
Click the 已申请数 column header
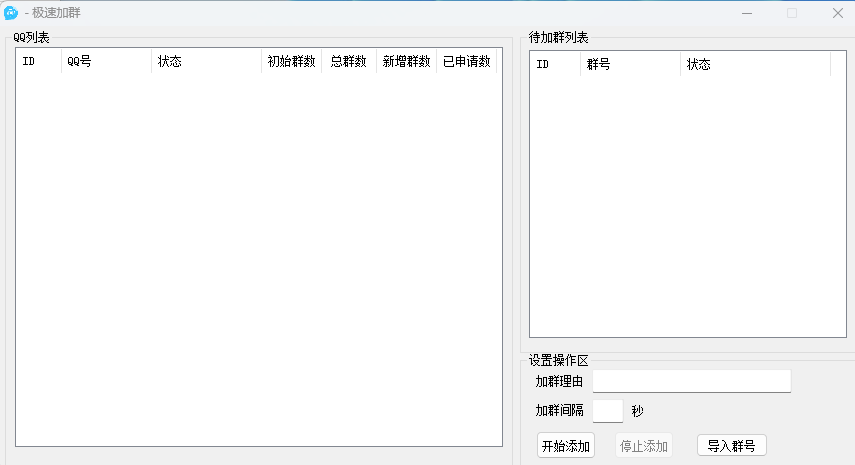pyautogui.click(x=467, y=62)
